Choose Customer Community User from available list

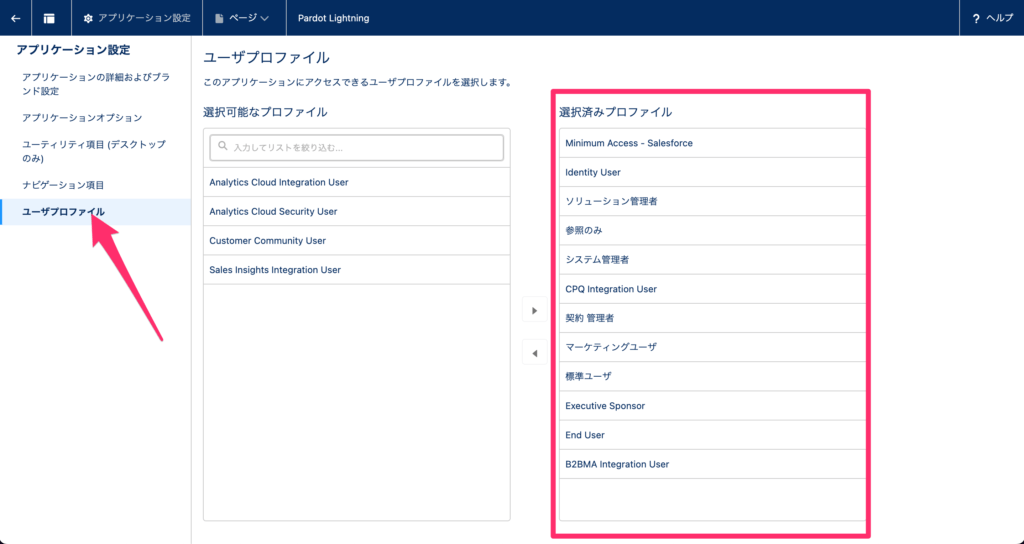click(x=267, y=241)
